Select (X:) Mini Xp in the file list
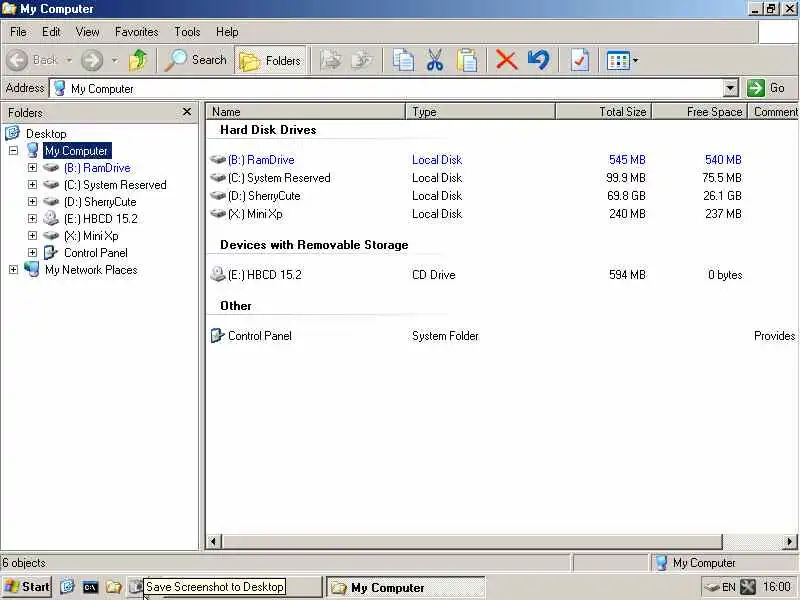This screenshot has width=800, height=600. (255, 214)
